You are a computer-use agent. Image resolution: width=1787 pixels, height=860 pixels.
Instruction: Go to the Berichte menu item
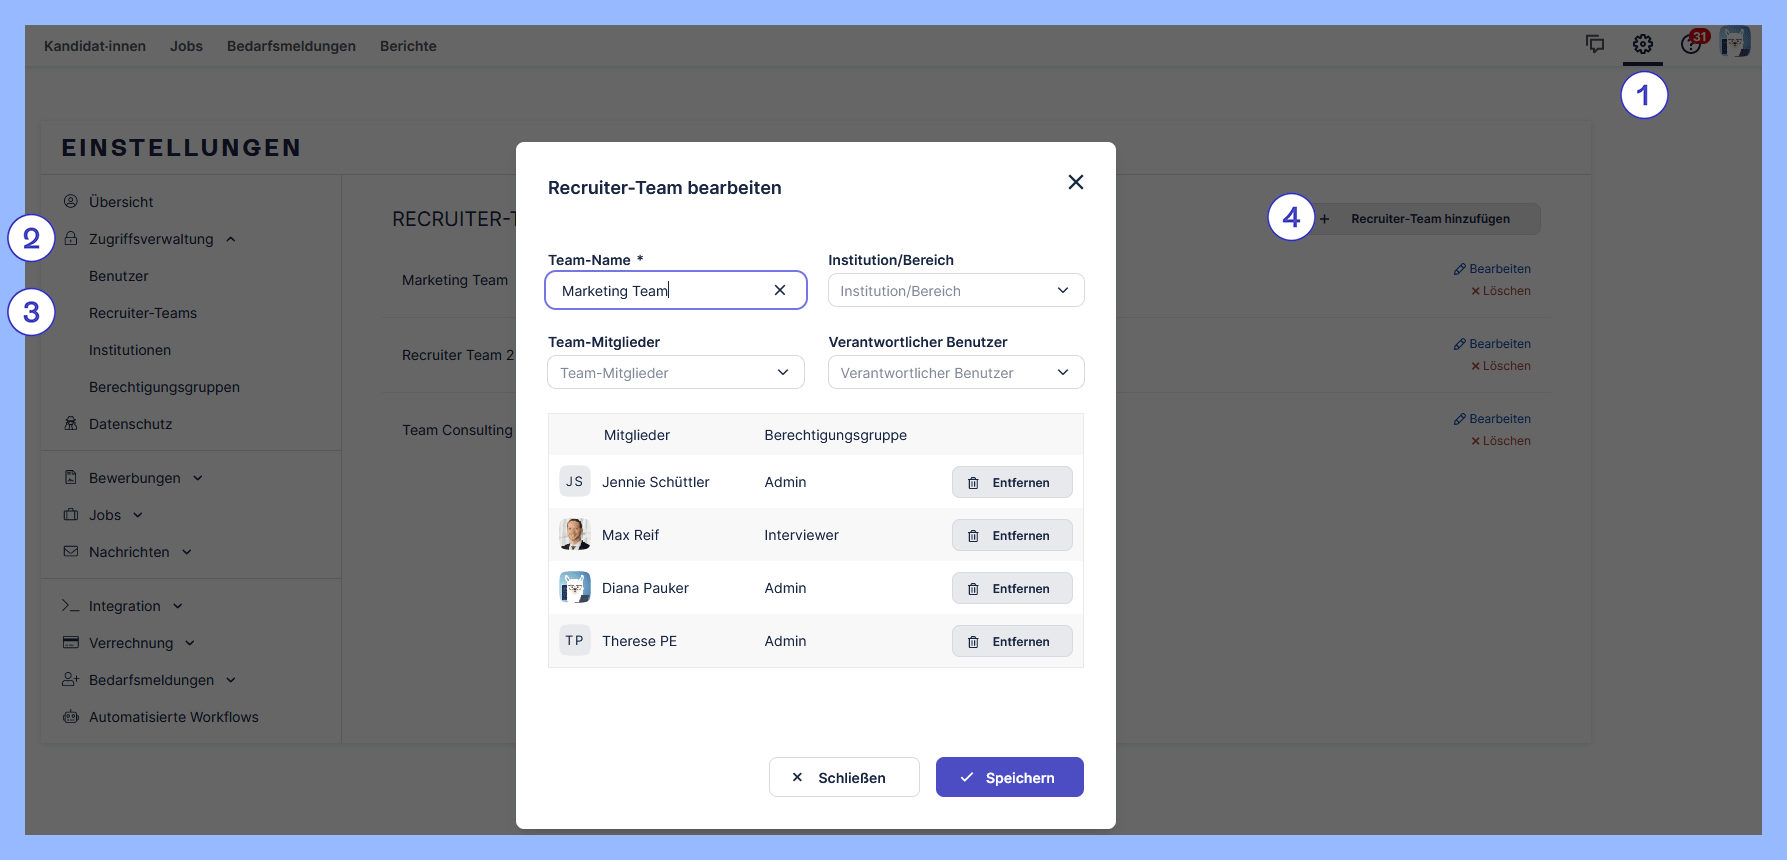[x=408, y=46]
